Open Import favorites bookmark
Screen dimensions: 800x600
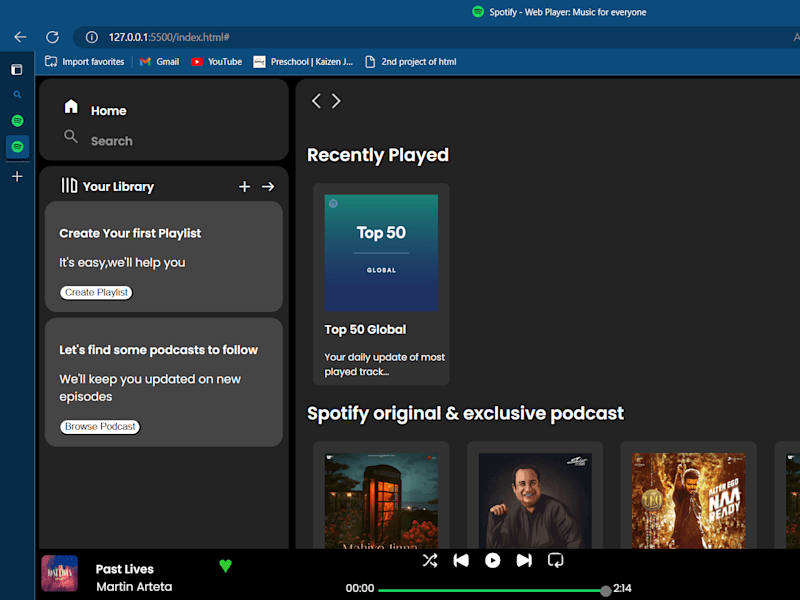85,62
